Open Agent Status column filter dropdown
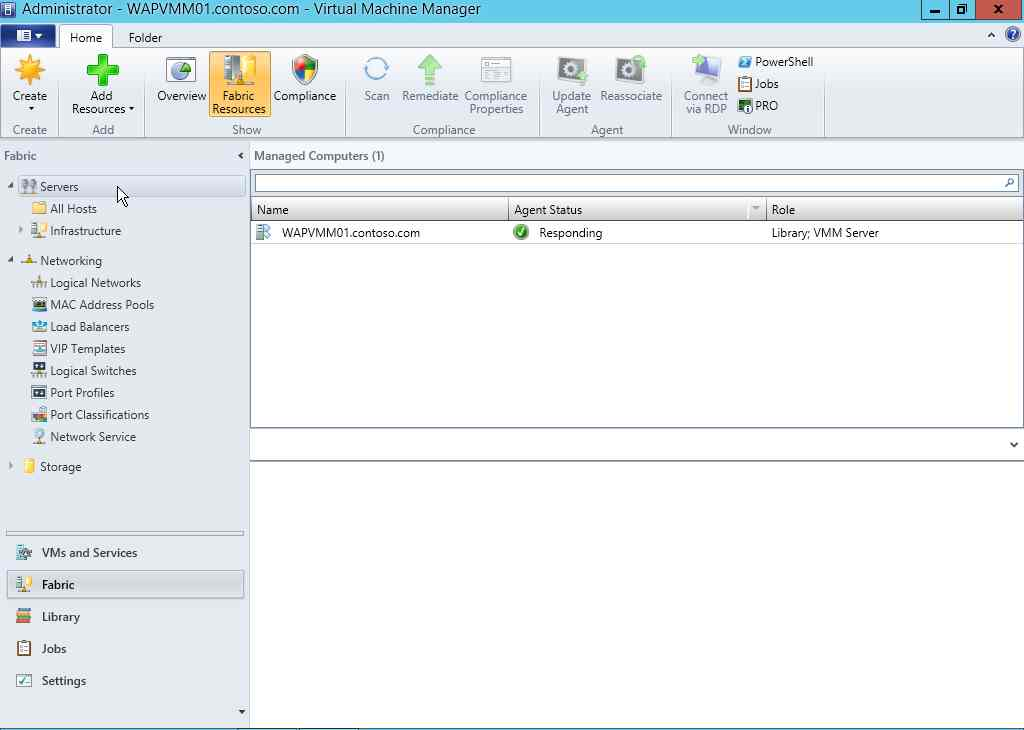The width and height of the screenshot is (1024, 730). tap(756, 209)
